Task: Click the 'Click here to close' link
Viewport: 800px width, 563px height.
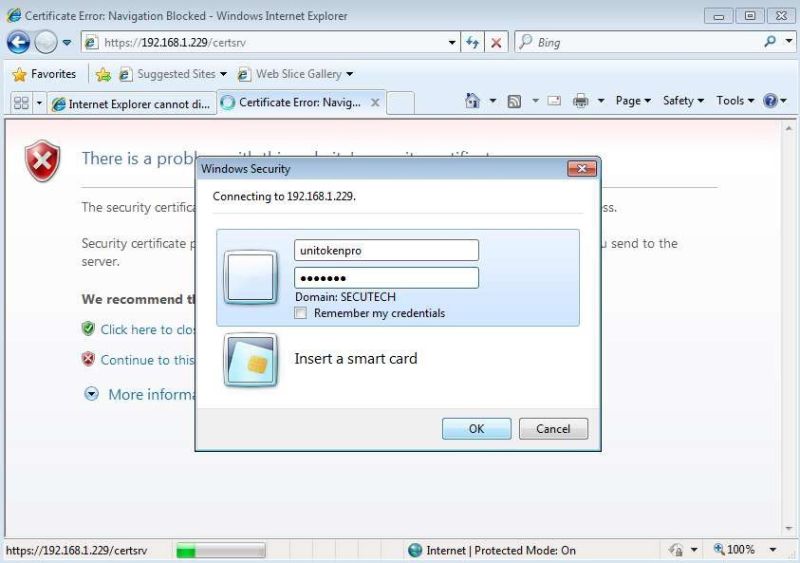Action: pyautogui.click(x=147, y=330)
